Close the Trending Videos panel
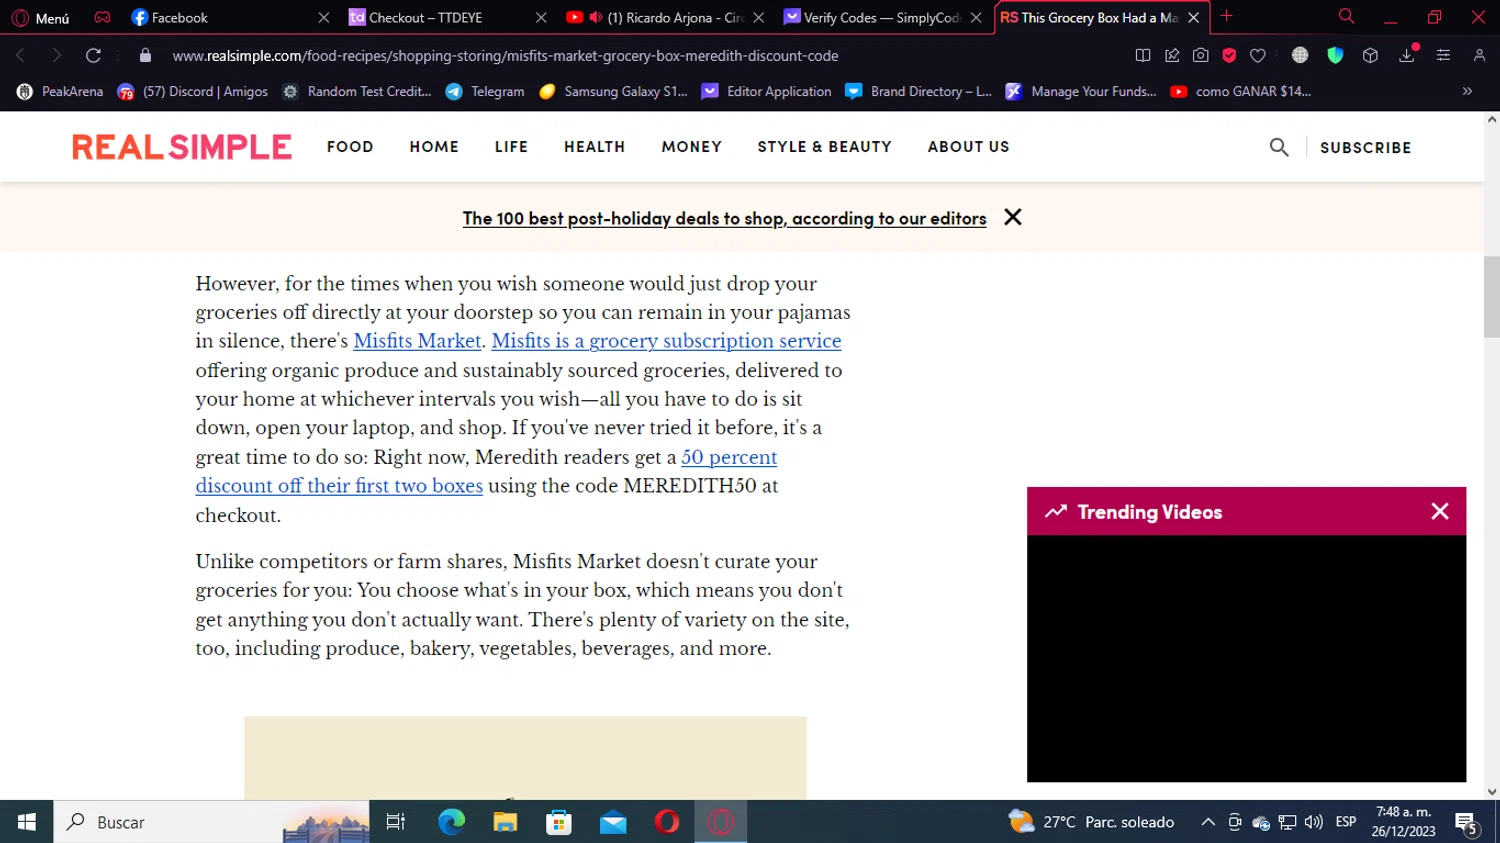 coord(1440,511)
